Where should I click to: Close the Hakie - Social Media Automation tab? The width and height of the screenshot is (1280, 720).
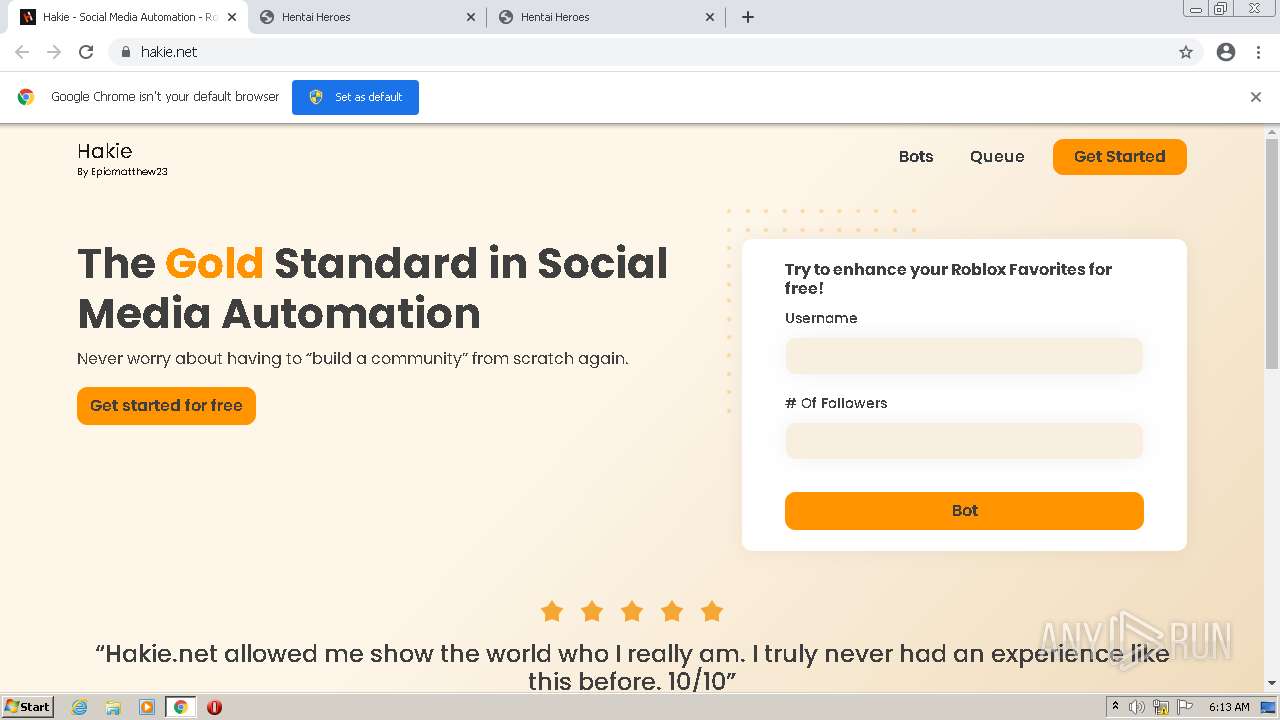click(x=232, y=17)
